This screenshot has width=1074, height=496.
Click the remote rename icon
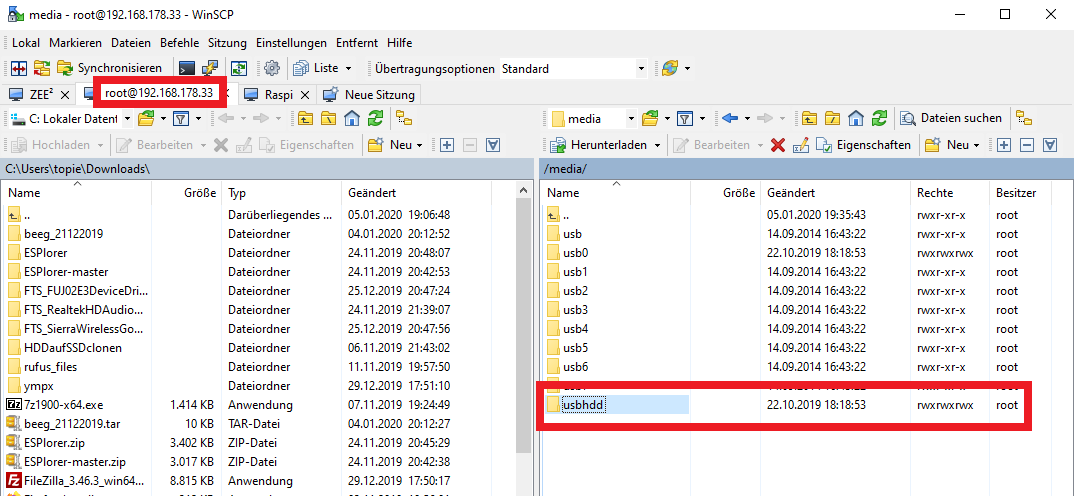click(800, 145)
